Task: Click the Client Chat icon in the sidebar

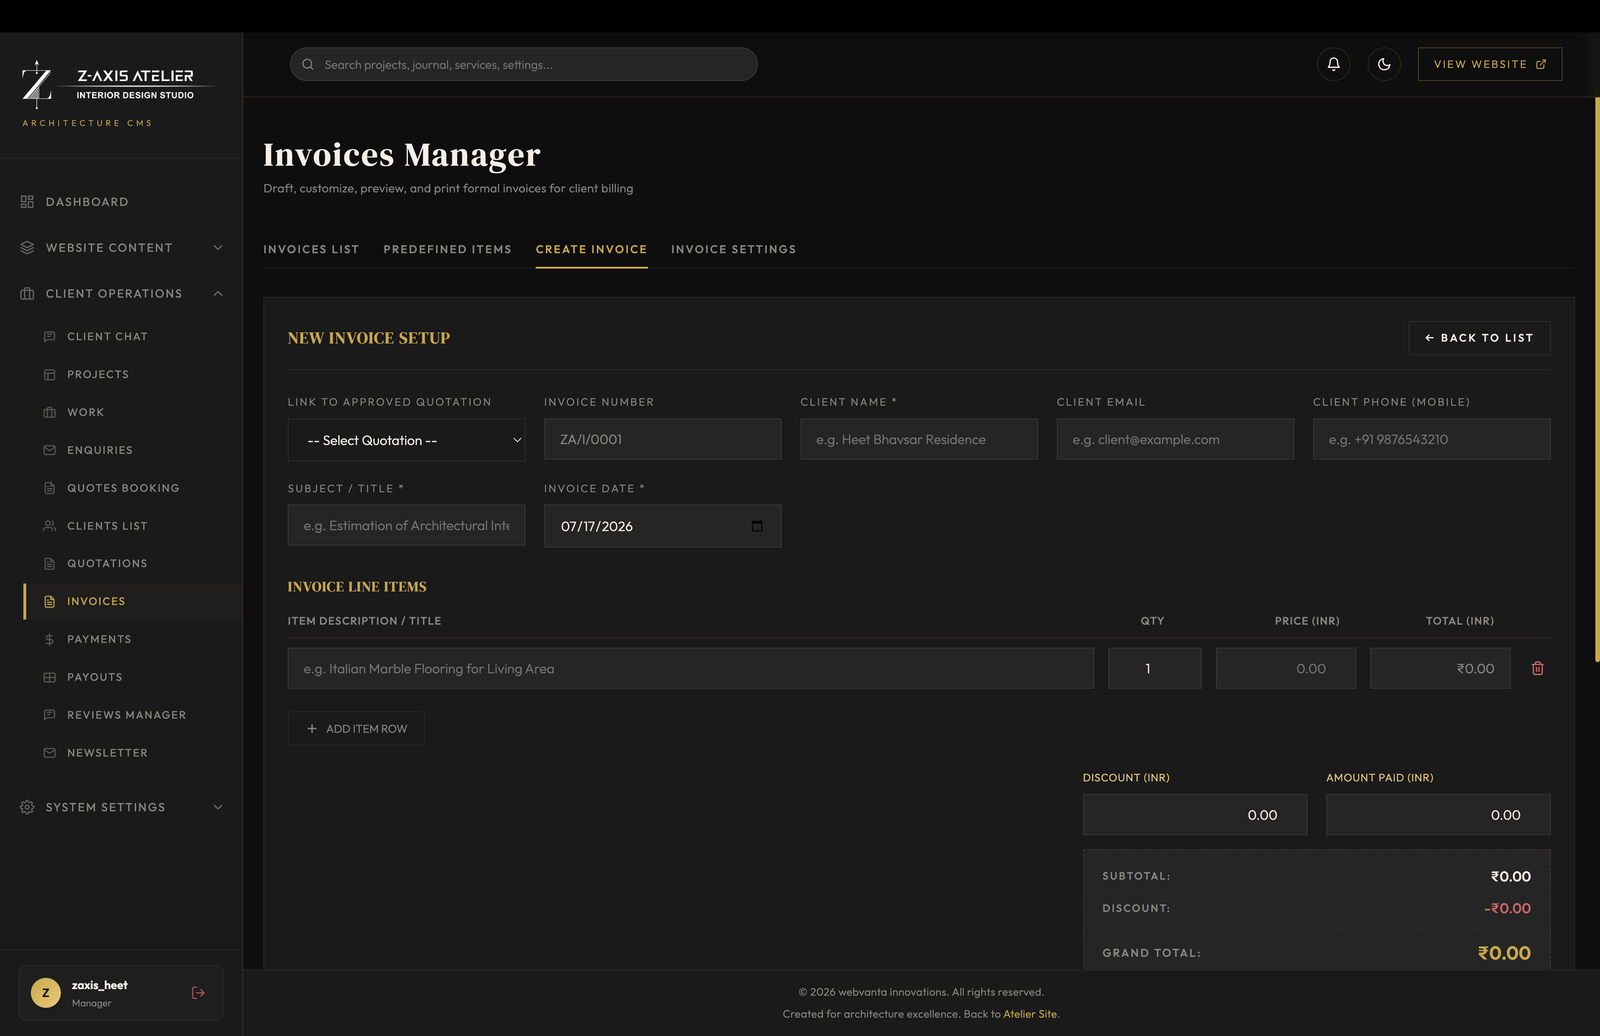Action: point(50,337)
